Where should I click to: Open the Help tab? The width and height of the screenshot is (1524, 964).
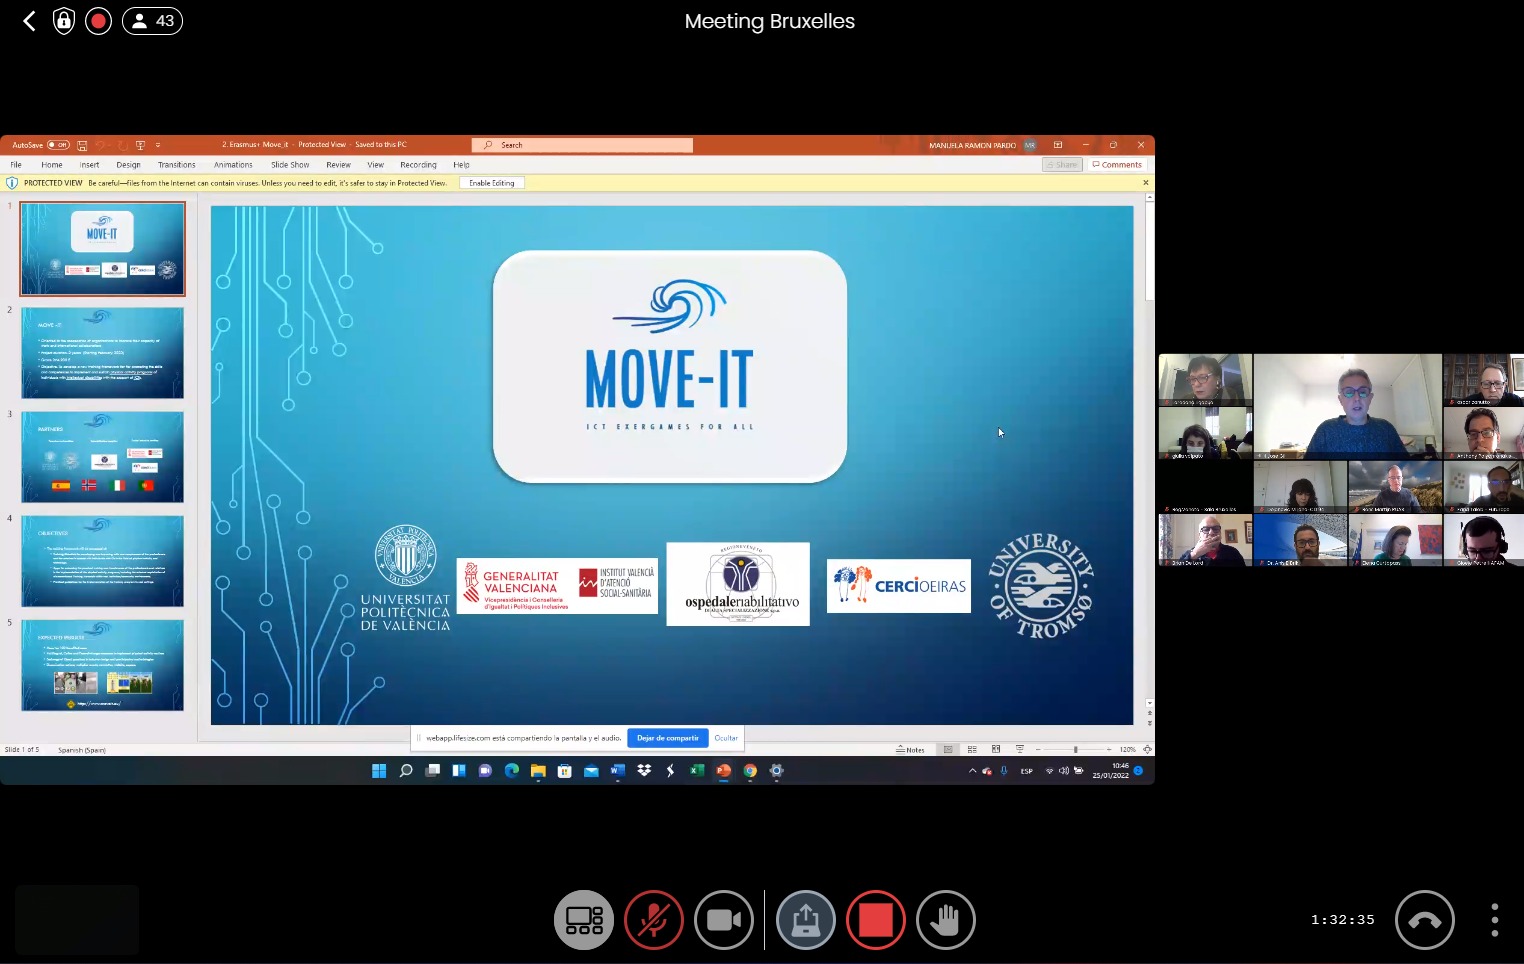[x=461, y=165]
